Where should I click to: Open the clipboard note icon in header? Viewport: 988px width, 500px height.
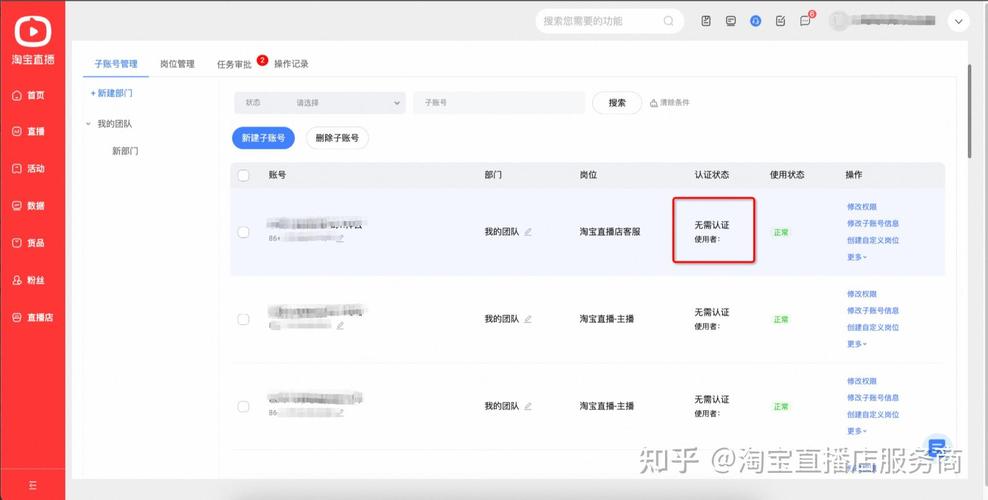(x=706, y=21)
